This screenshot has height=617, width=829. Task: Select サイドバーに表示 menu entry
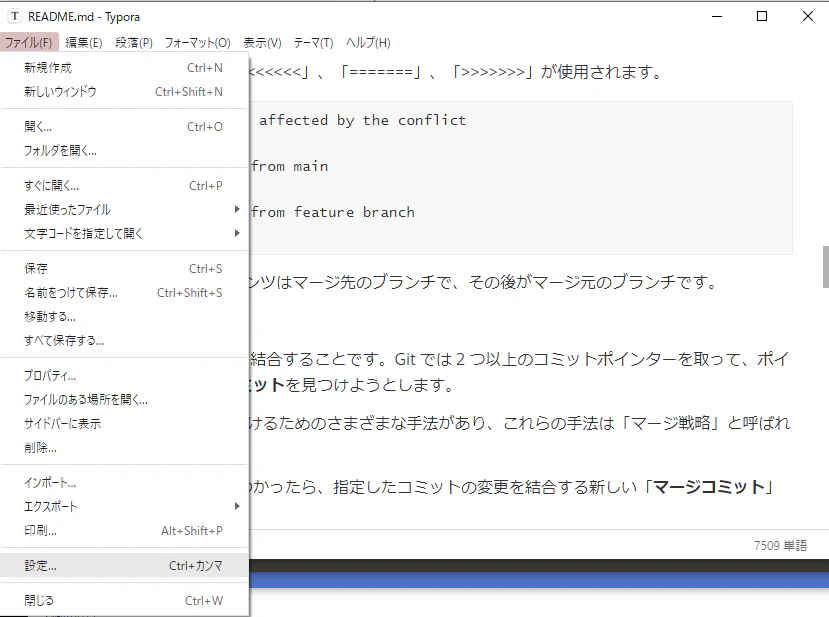pos(124,423)
